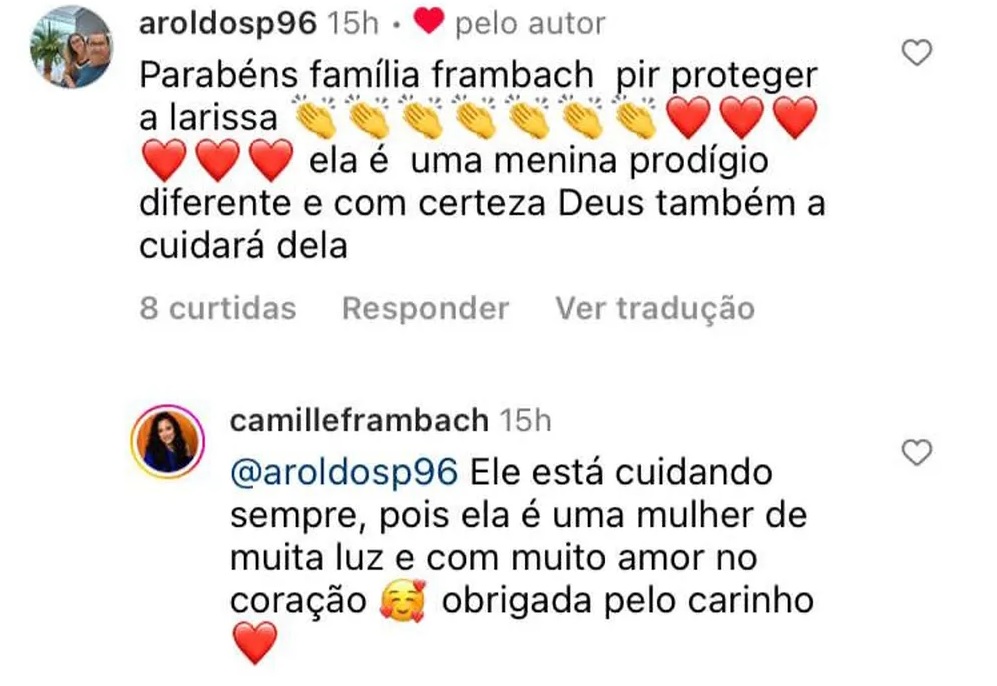This screenshot has height=686, width=997.
Task: Like the aroldosp96 comment with heart icon
Action: (x=916, y=52)
